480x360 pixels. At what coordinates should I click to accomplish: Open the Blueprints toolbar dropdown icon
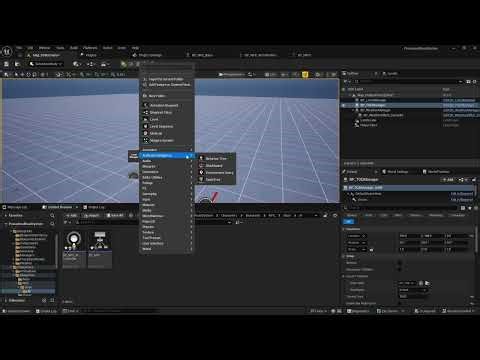pos(91,64)
